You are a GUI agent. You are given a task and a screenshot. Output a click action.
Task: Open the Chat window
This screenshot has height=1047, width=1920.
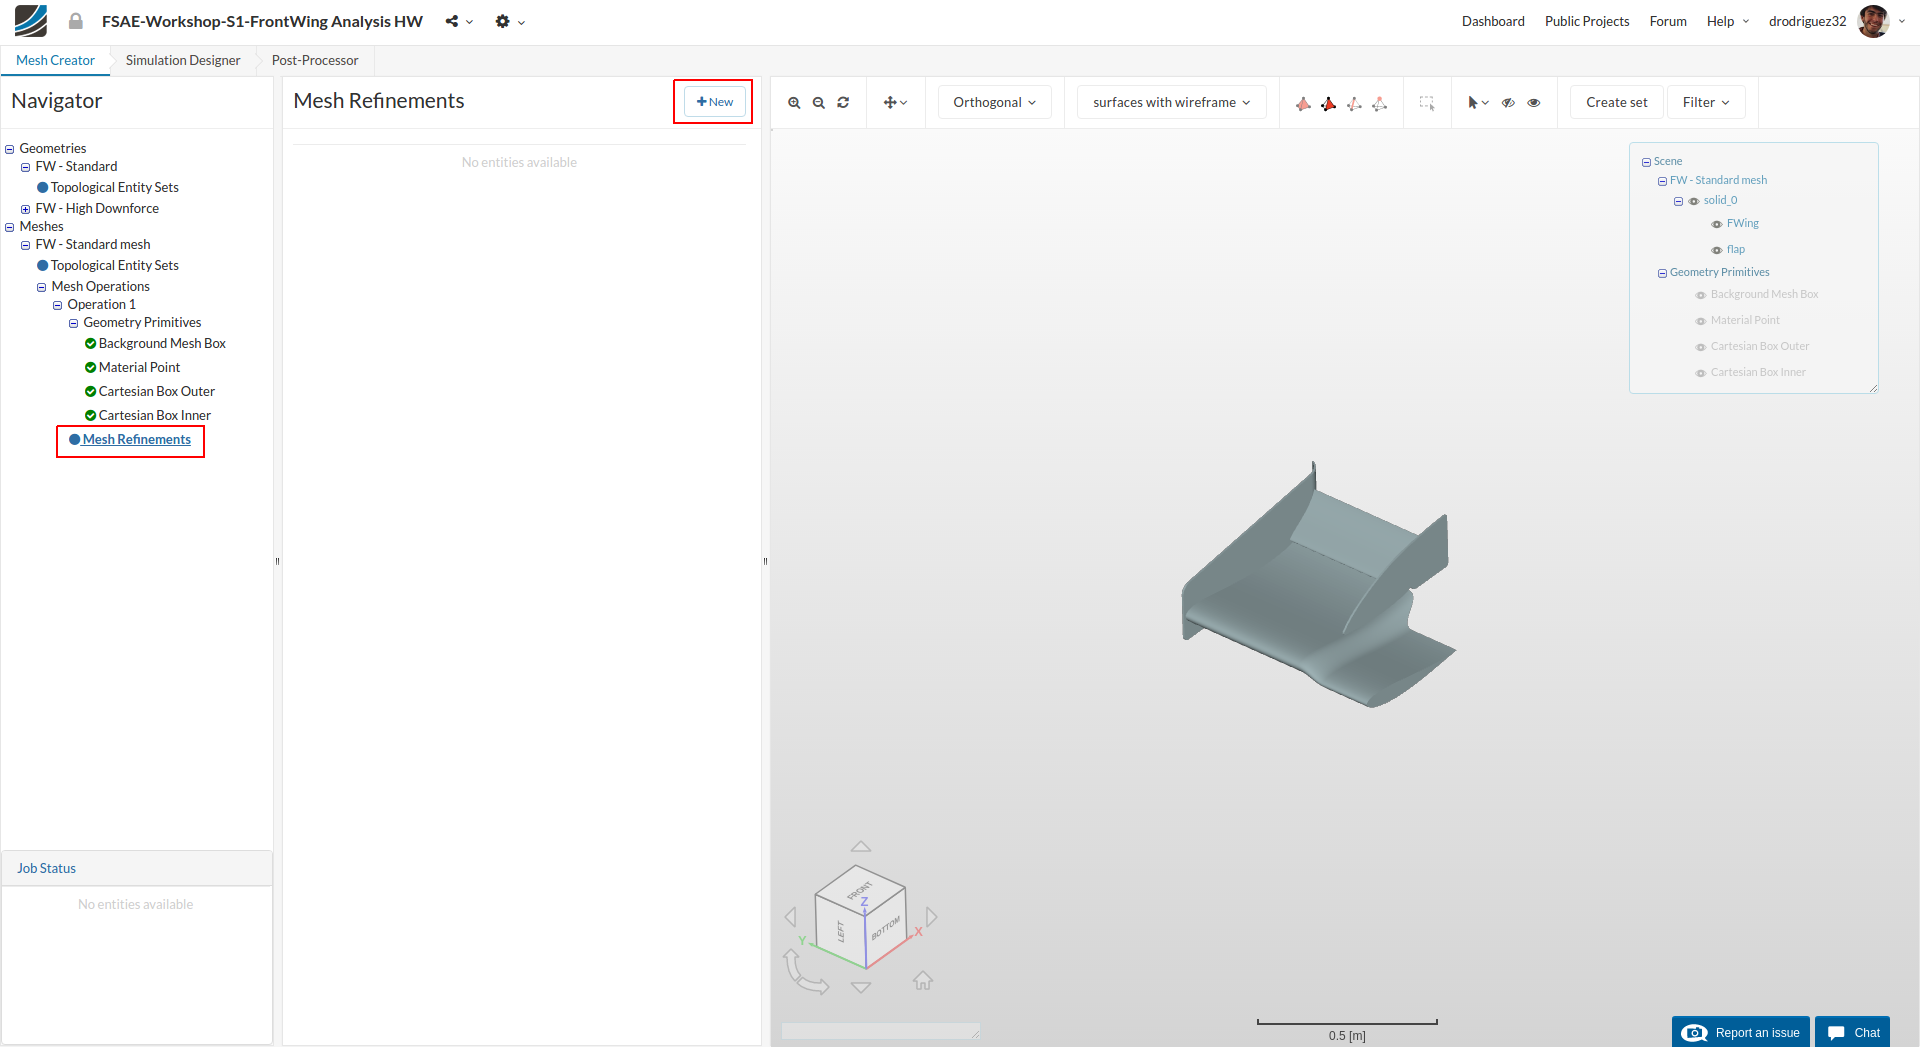pos(1853,1032)
